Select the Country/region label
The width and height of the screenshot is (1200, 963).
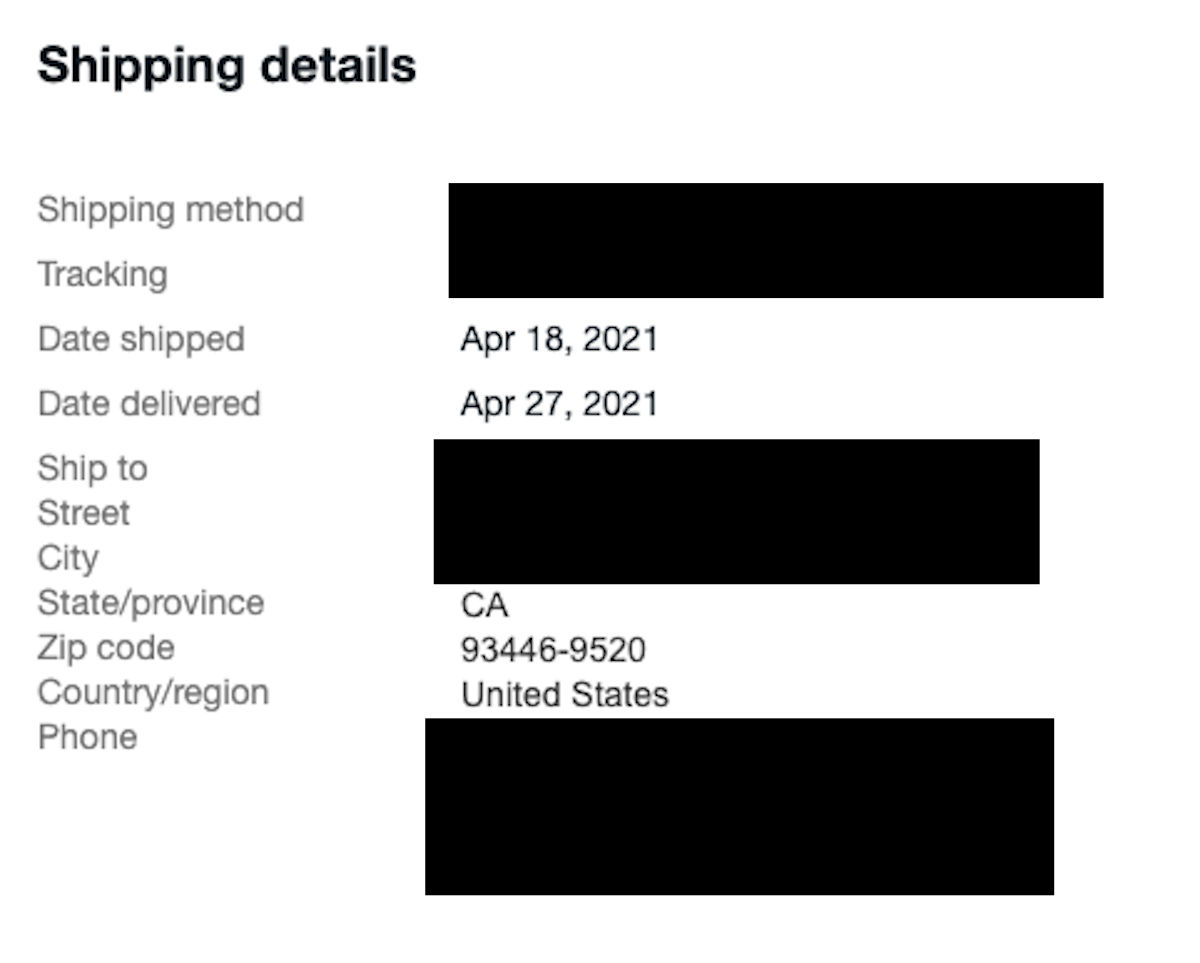tap(153, 693)
